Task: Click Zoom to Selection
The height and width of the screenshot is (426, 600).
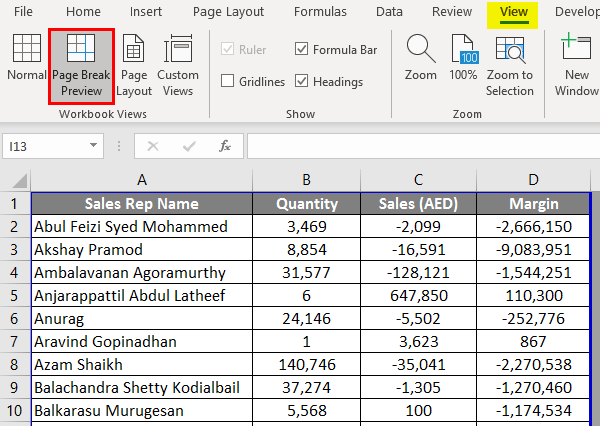Action: click(x=510, y=64)
